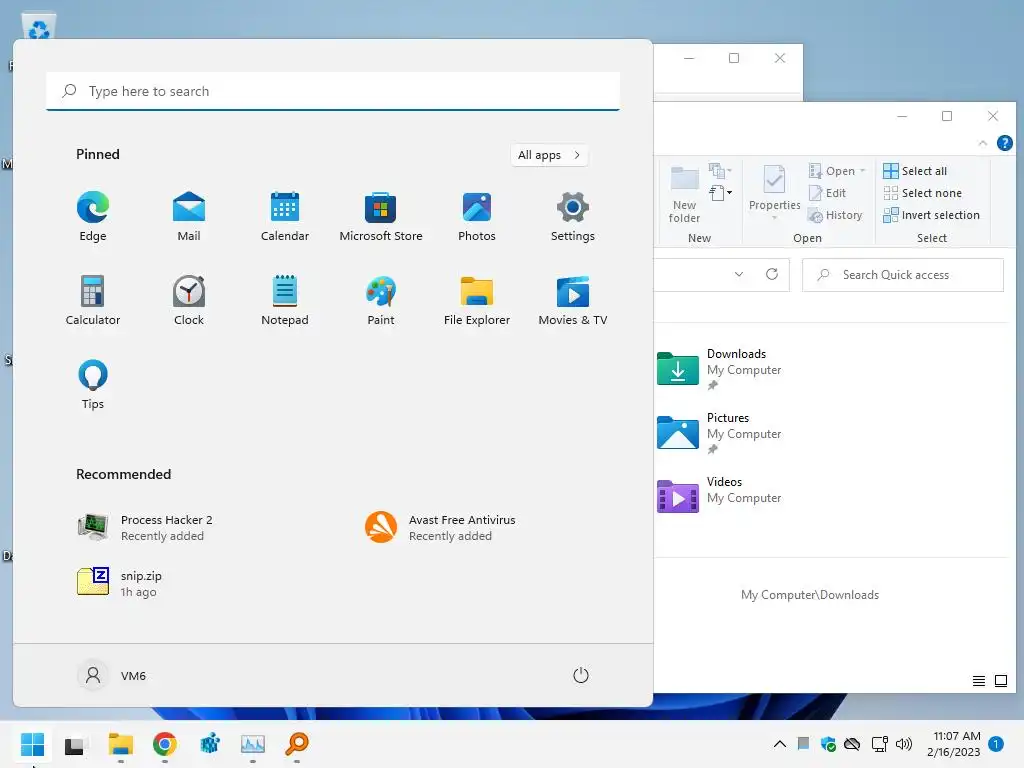Open the volume control in system tray

tap(904, 744)
